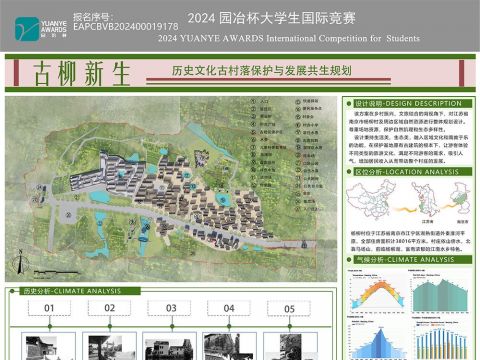Viewport: 480px width, 360px height.
Task: Click the Nanjing city map labeled 南京市
Action: pyautogui.click(x=460, y=198)
